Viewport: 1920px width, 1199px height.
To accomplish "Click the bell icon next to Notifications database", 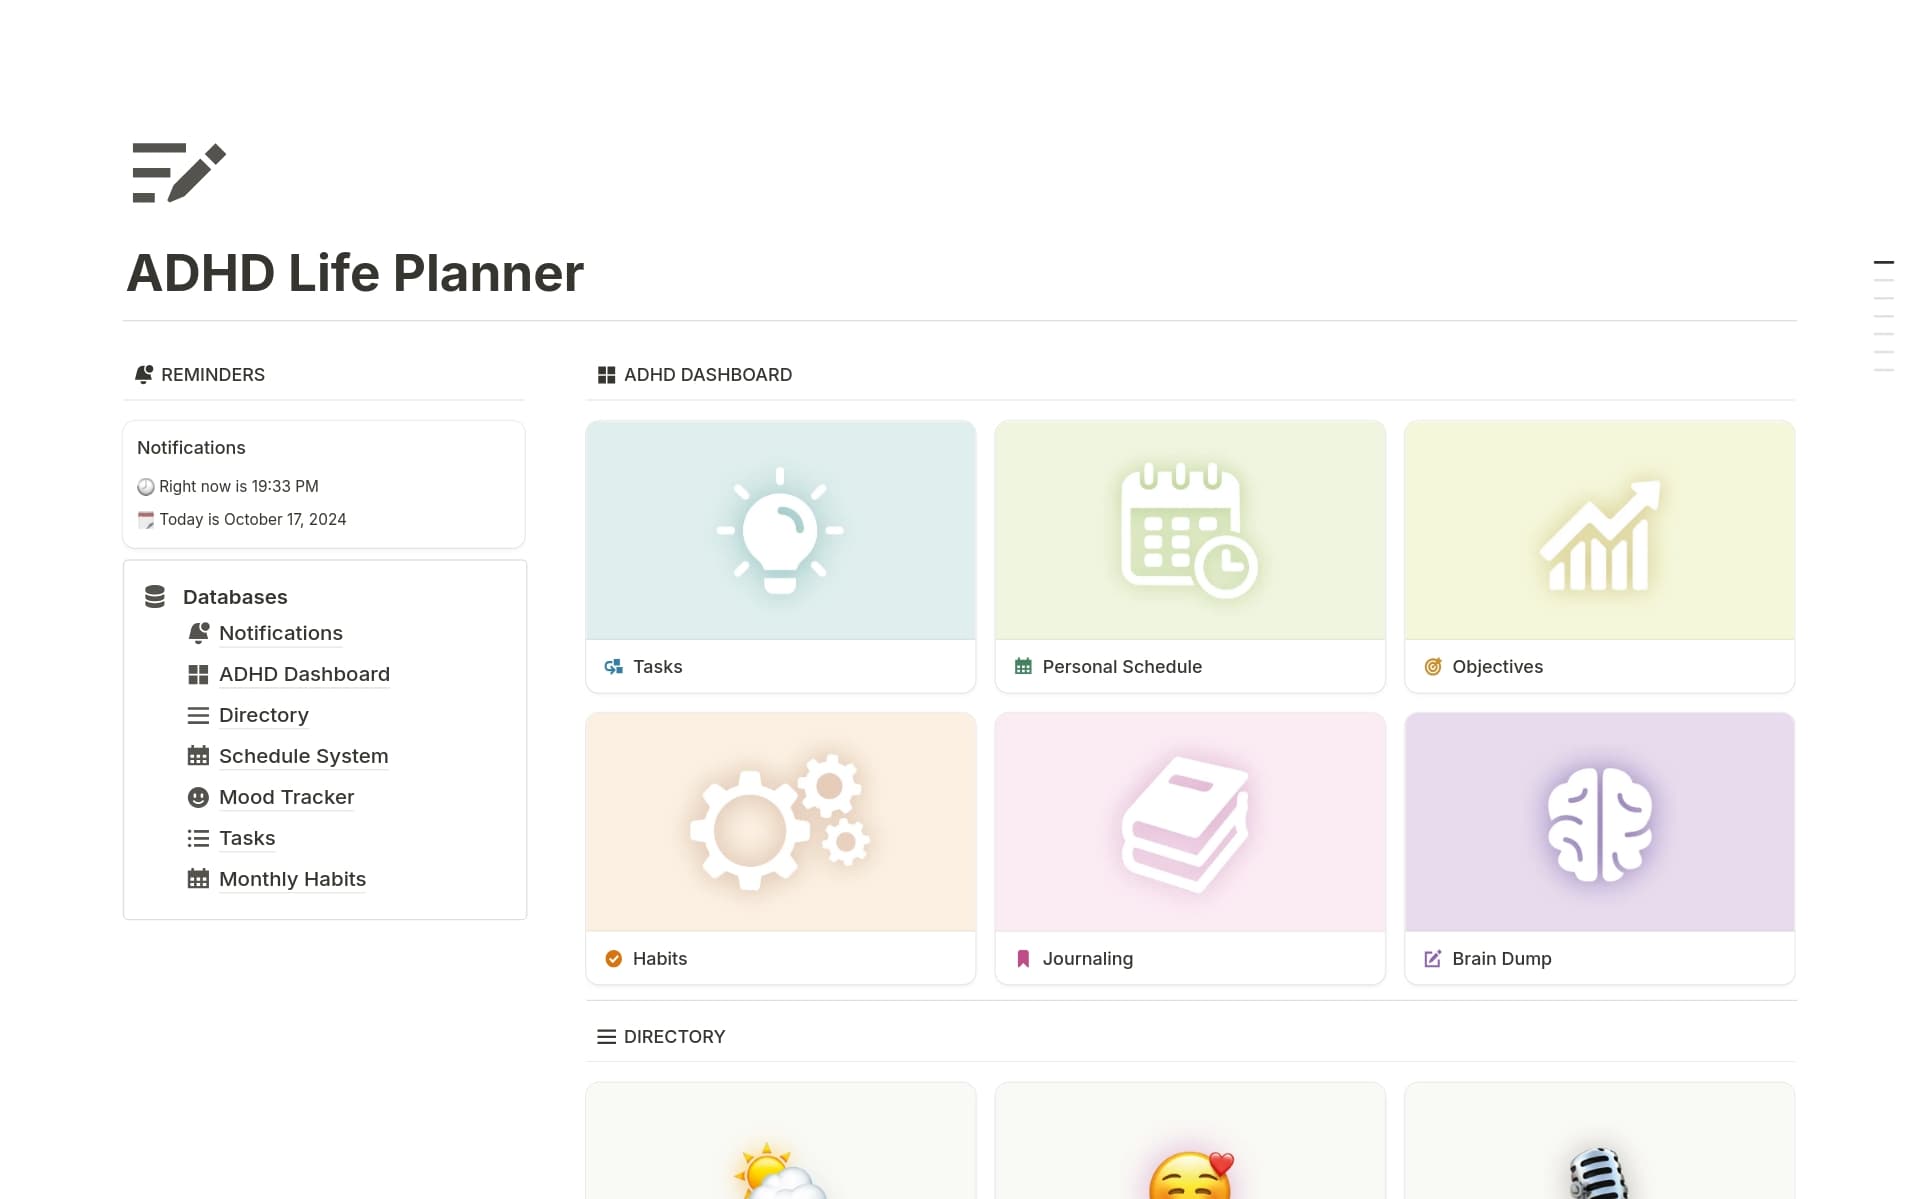I will tap(197, 632).
